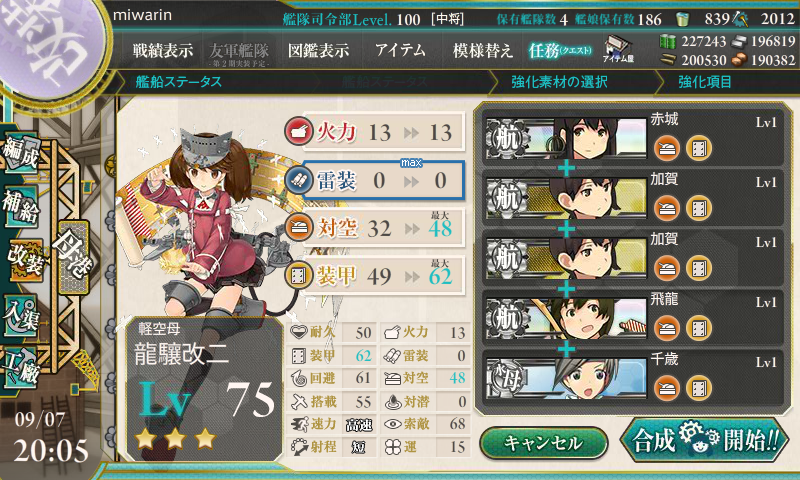Select the 赤城 material ship card

tap(632, 138)
